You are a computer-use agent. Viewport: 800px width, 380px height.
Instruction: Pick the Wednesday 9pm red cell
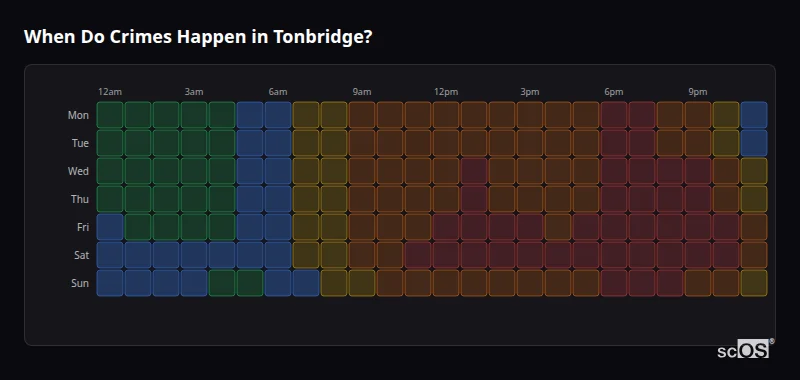[698, 171]
